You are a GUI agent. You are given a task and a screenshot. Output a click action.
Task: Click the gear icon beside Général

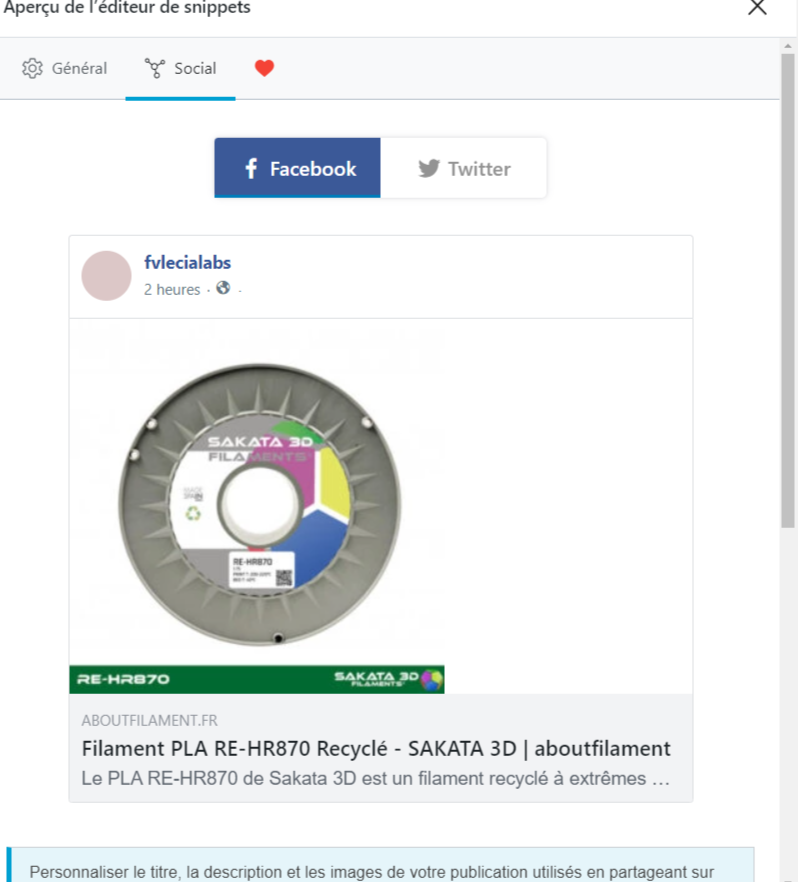click(x=32, y=68)
